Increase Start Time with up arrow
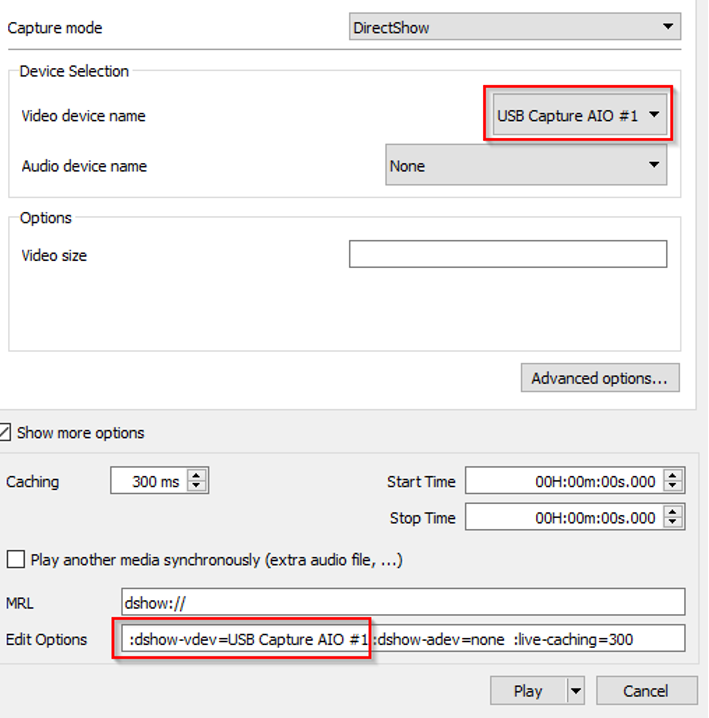Image resolution: width=709 pixels, height=718 pixels. coord(673,476)
